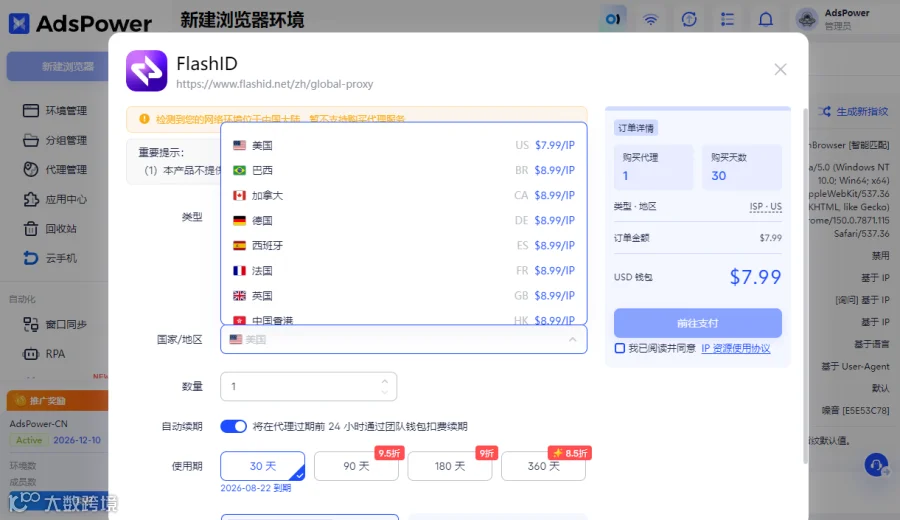Click the ISP · US type value
This screenshot has width=900, height=520.
[765, 207]
